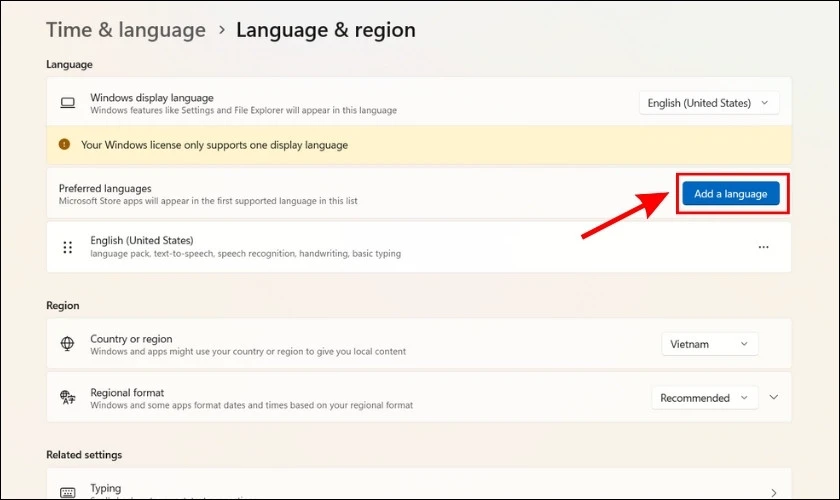Click the Regional format language icon
The height and width of the screenshot is (500, 840).
pos(68,397)
